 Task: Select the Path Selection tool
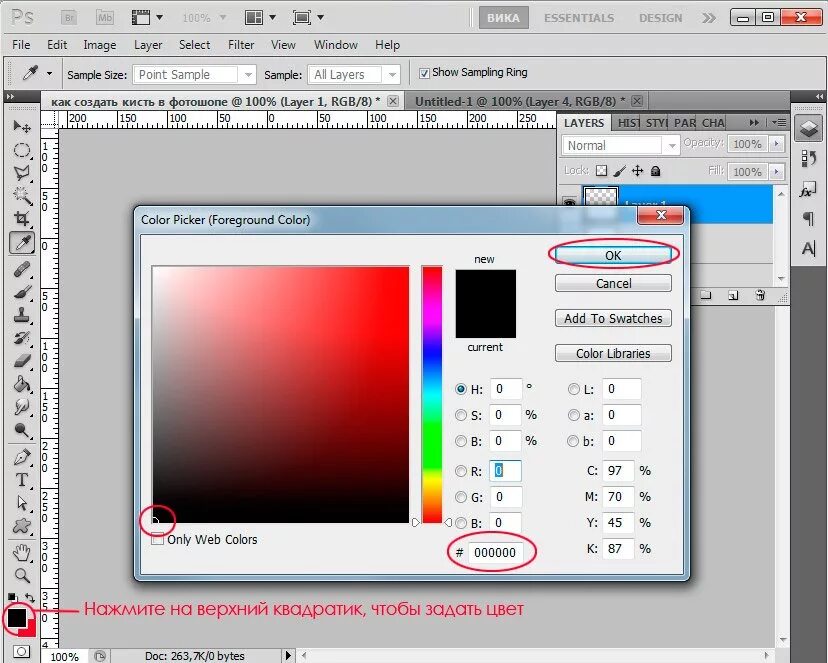click(22, 503)
